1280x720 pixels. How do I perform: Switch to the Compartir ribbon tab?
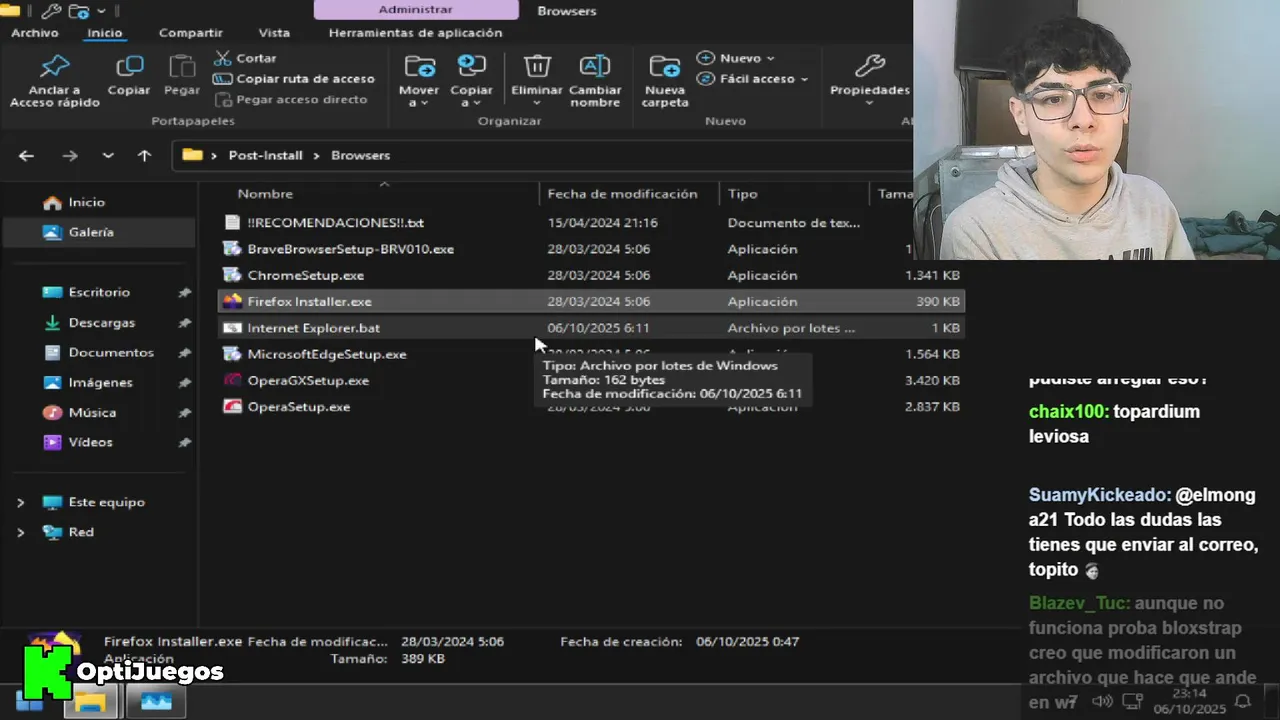click(x=190, y=33)
